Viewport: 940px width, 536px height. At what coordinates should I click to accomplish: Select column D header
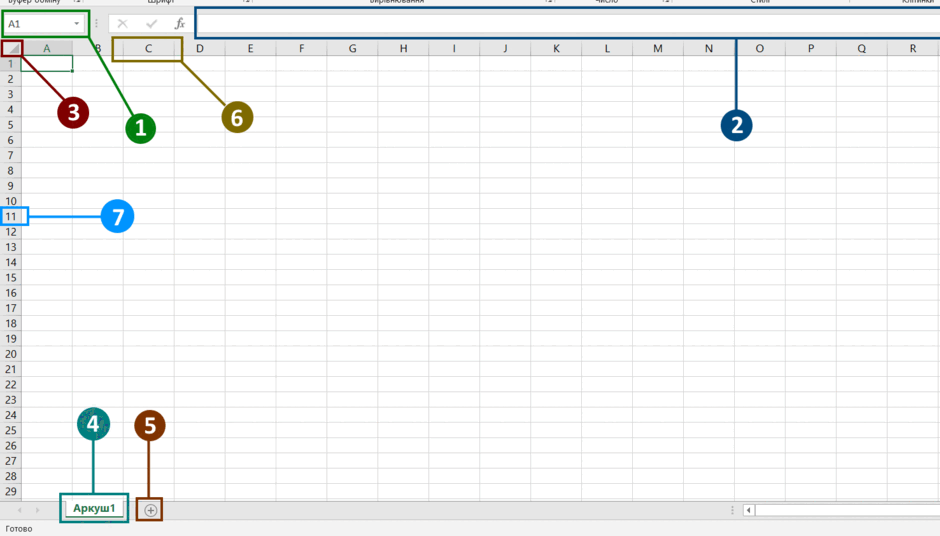click(200, 49)
